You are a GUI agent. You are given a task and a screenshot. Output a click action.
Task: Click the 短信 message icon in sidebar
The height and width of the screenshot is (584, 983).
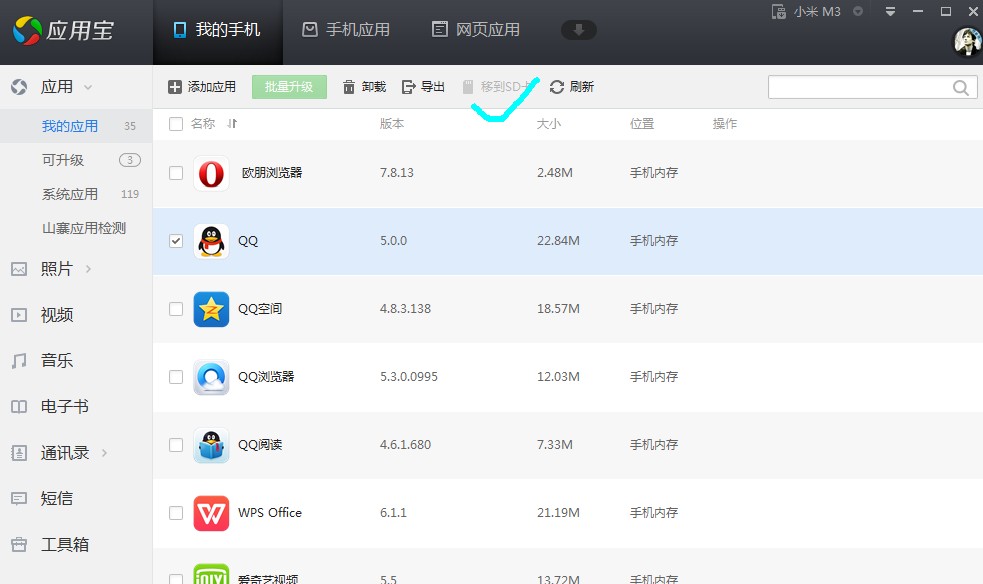(19, 498)
